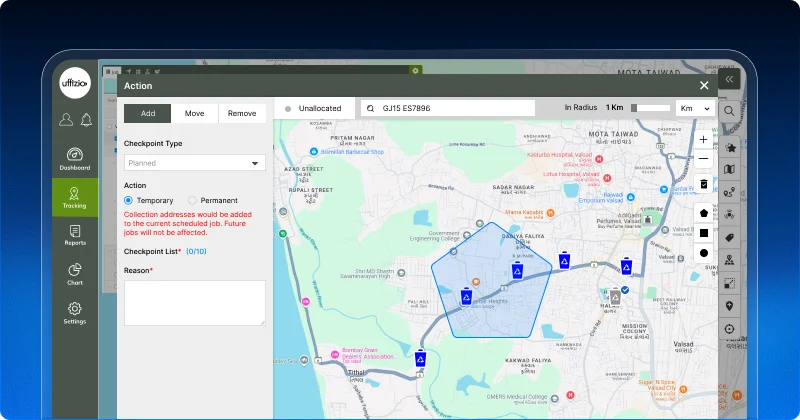Open the Checkpoint Type dropdown
Screen dimensions: 800x420
(194, 163)
